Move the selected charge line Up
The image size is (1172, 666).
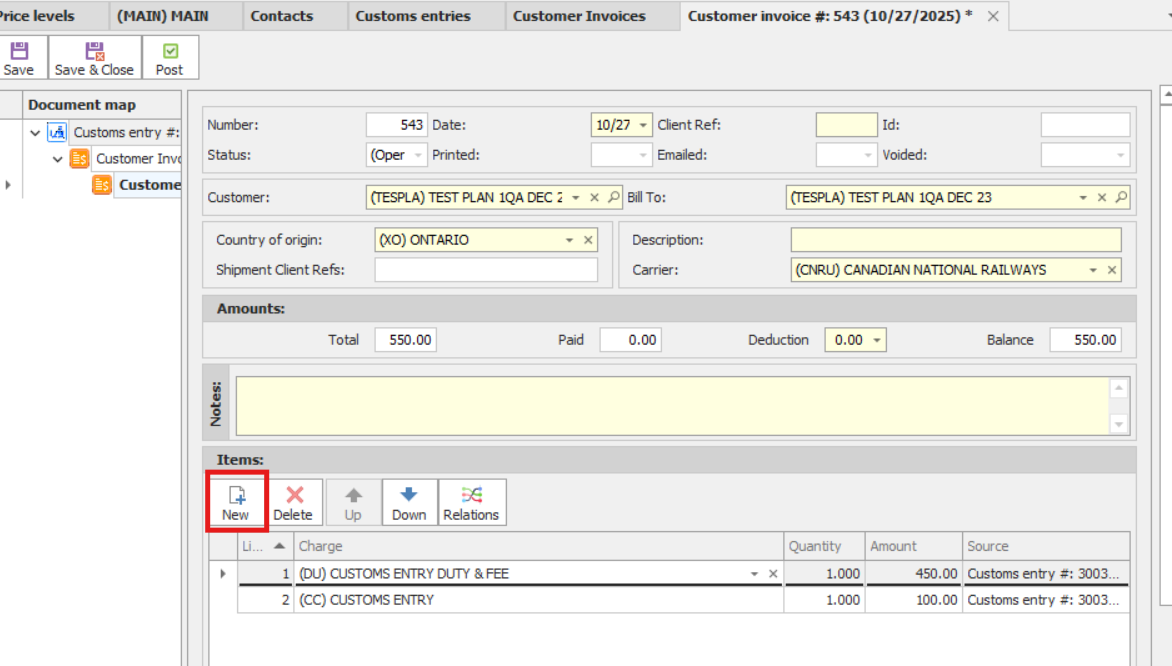pyautogui.click(x=353, y=501)
